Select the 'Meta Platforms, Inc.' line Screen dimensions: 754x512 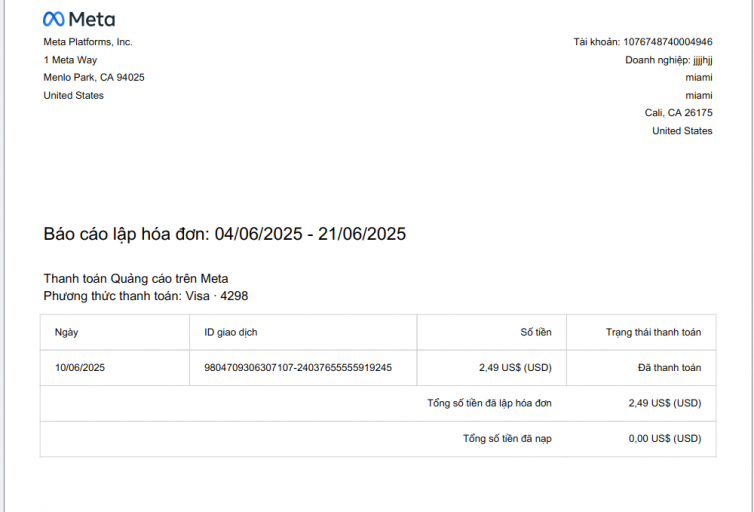click(88, 42)
